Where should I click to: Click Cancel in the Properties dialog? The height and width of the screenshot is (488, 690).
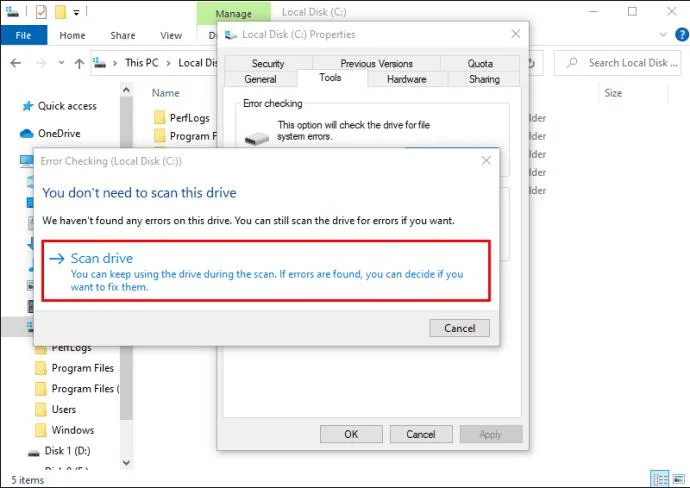421,434
